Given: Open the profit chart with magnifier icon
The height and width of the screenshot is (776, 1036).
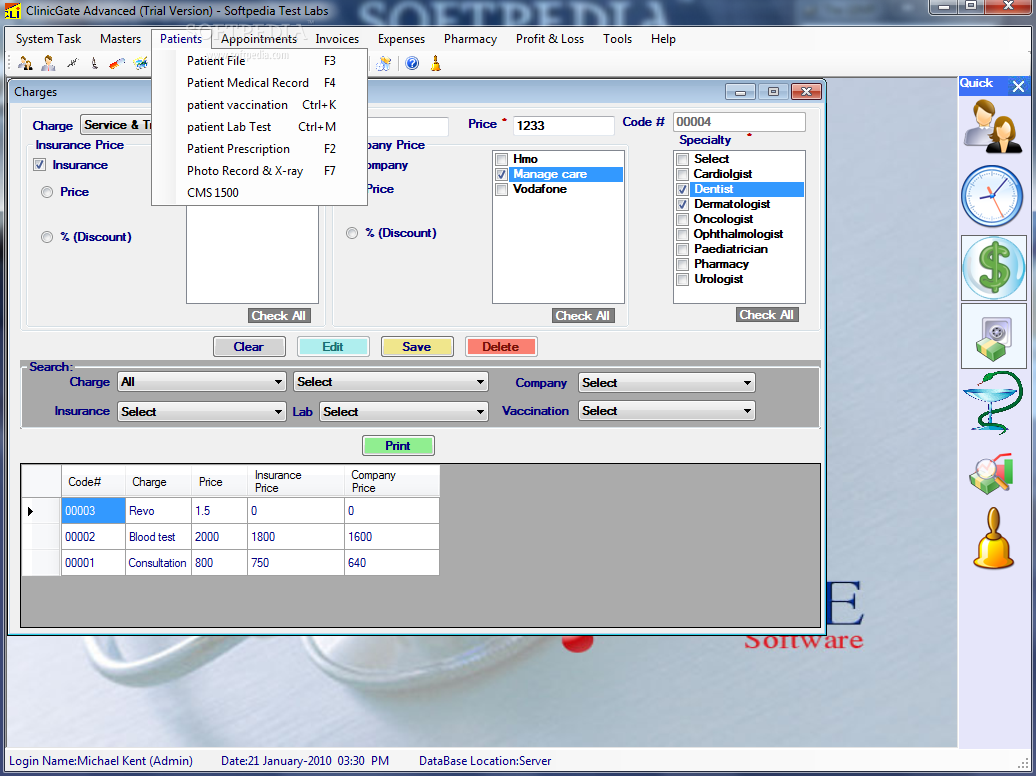Looking at the screenshot, I should click(x=992, y=473).
